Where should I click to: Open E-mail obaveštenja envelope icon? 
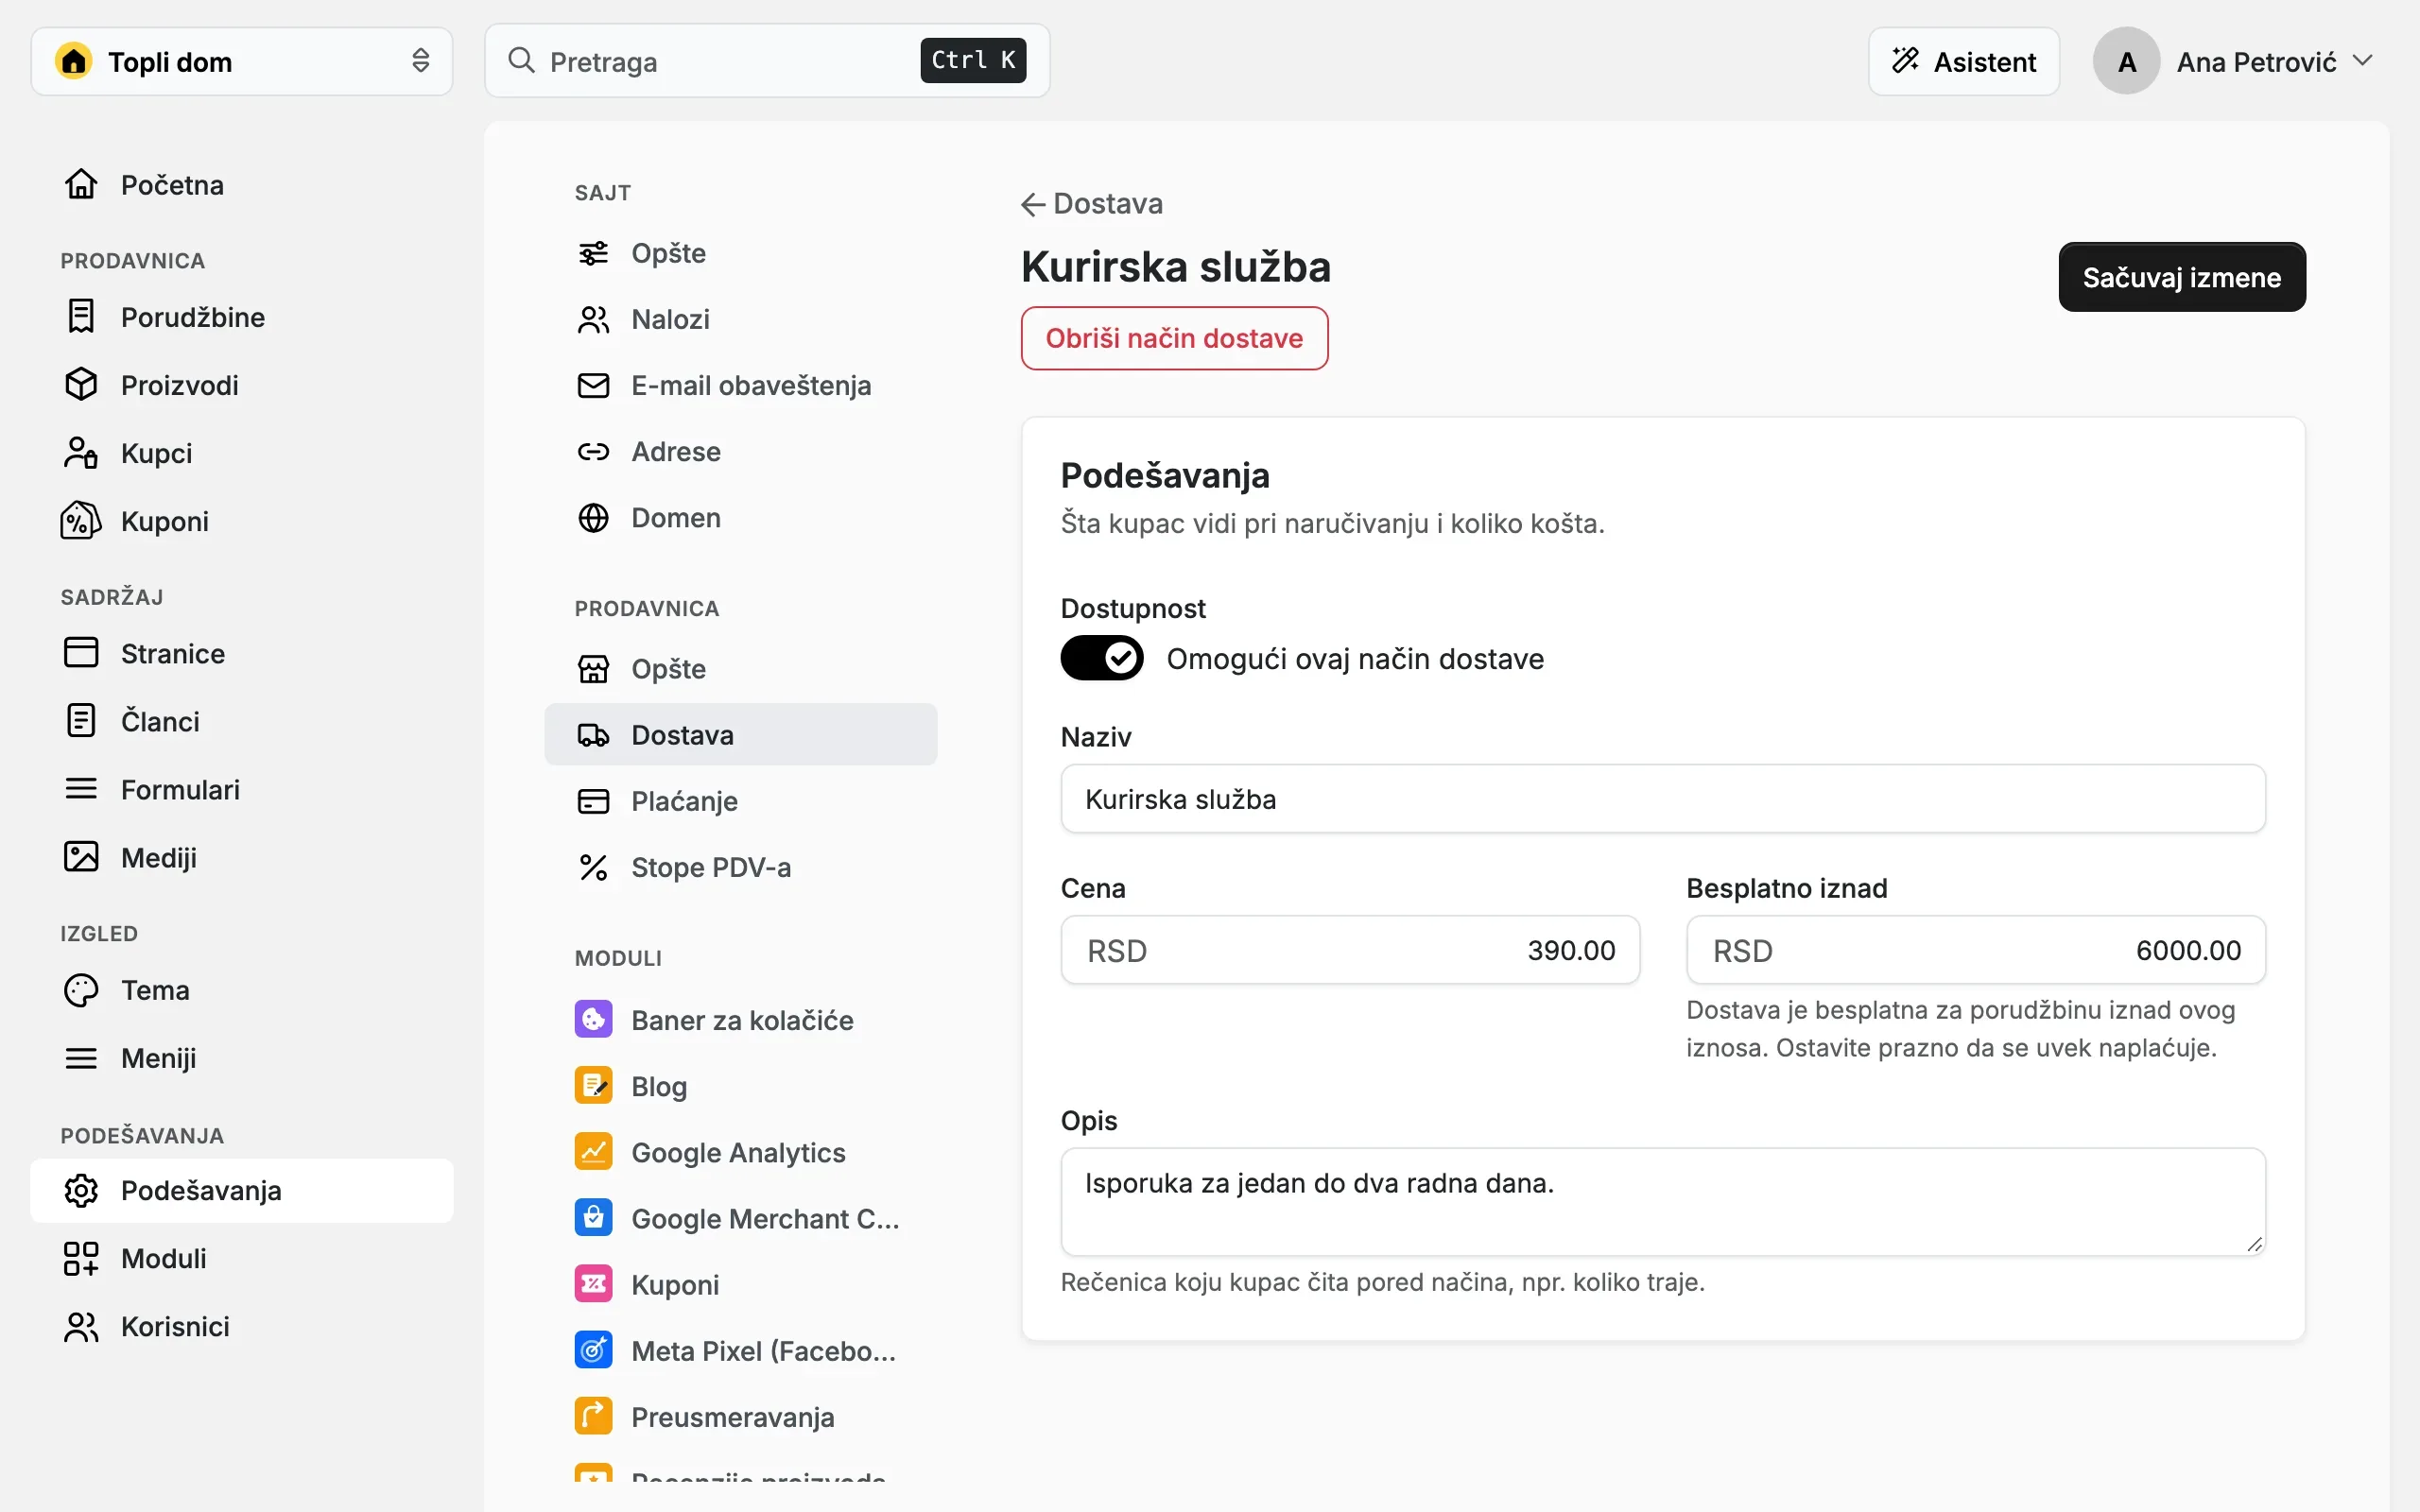(x=593, y=385)
